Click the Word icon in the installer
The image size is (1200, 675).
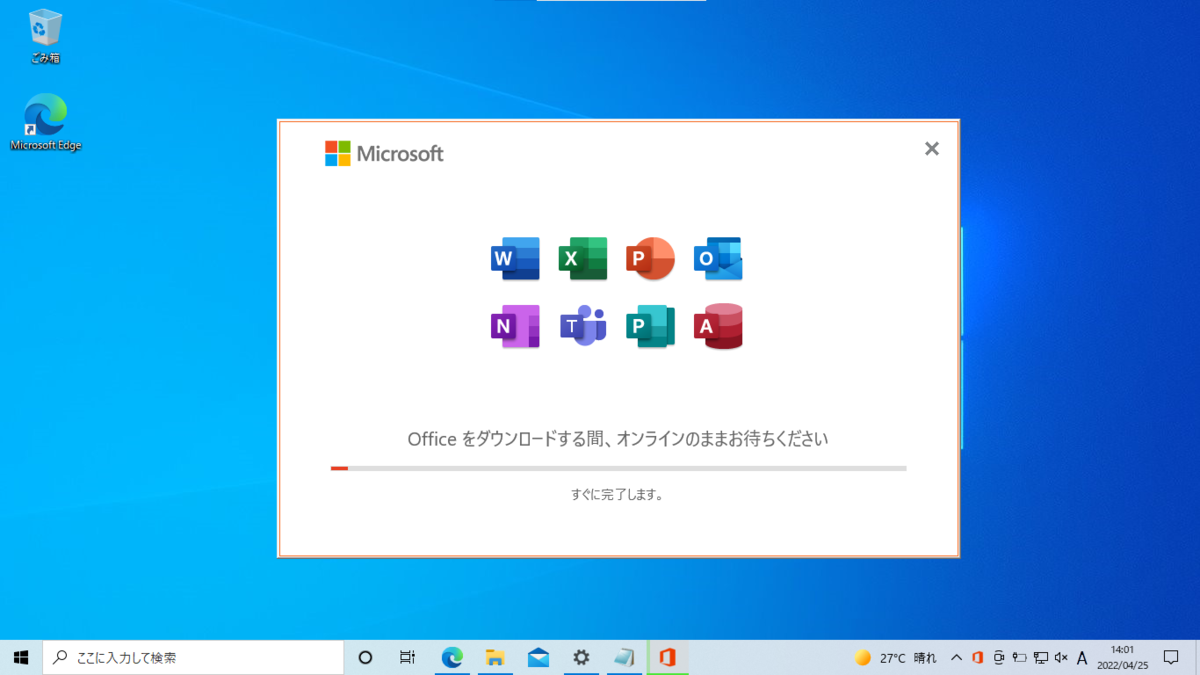515,260
